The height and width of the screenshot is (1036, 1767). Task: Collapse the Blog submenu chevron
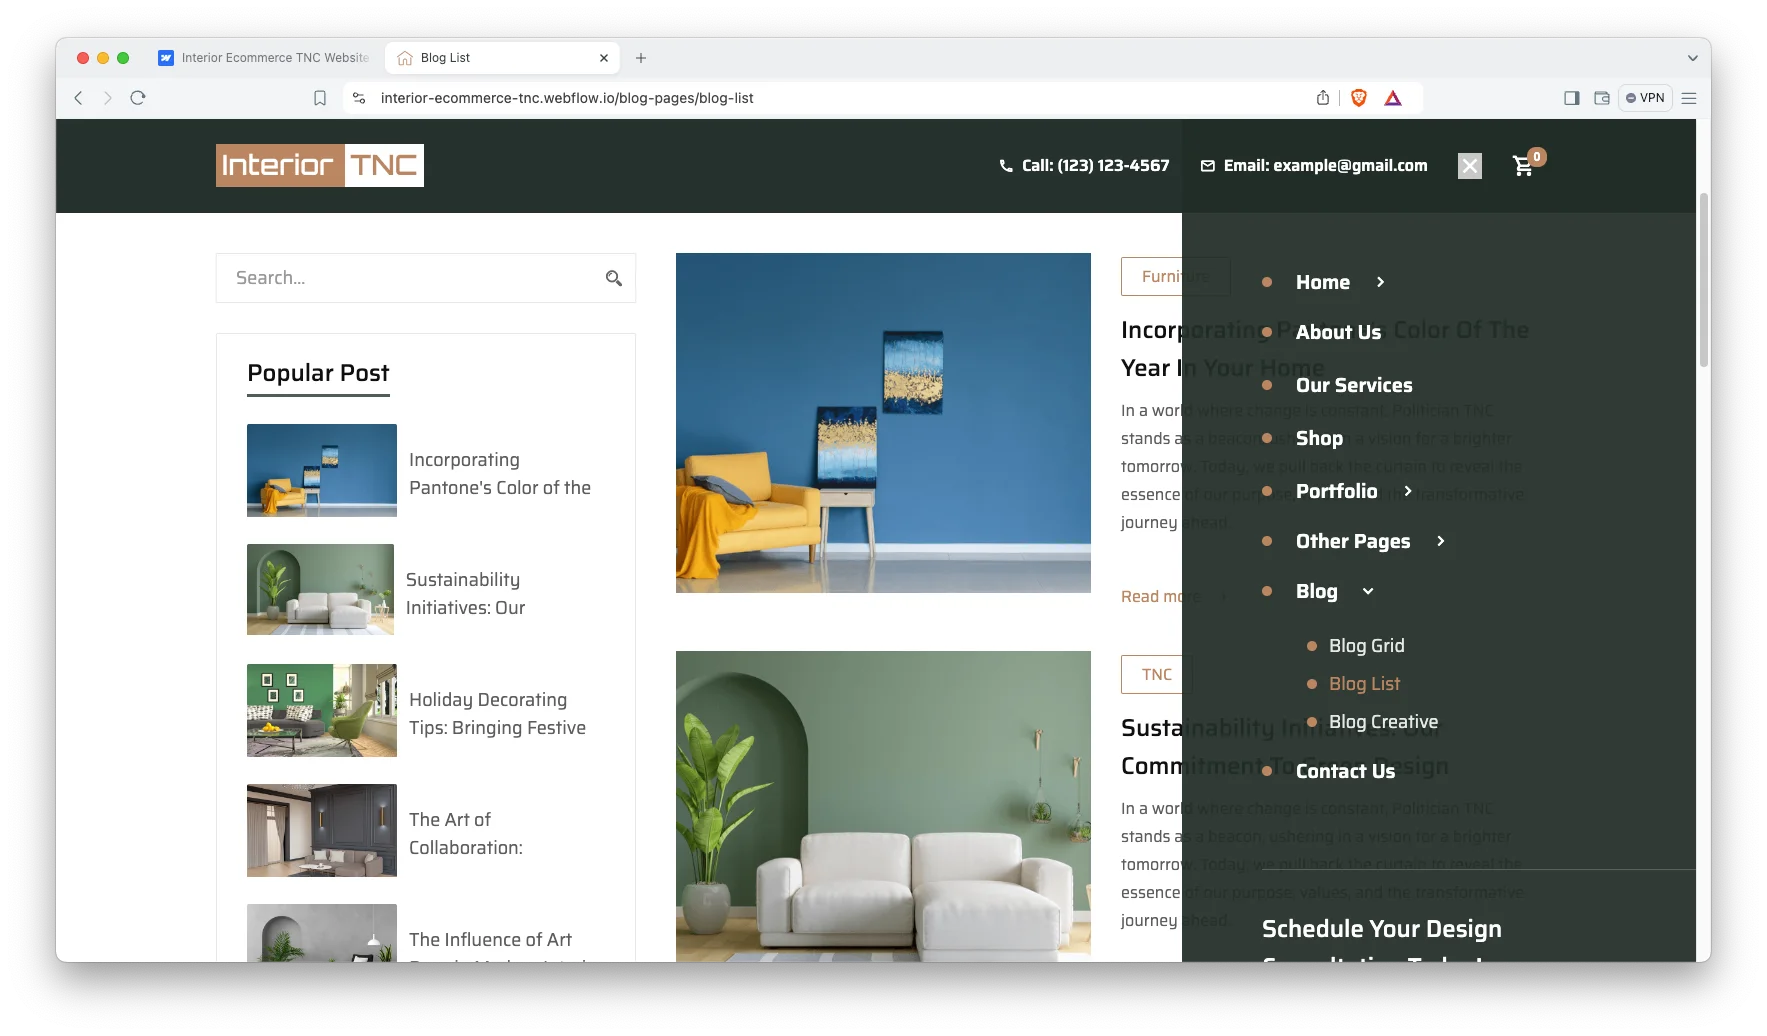[1368, 591]
